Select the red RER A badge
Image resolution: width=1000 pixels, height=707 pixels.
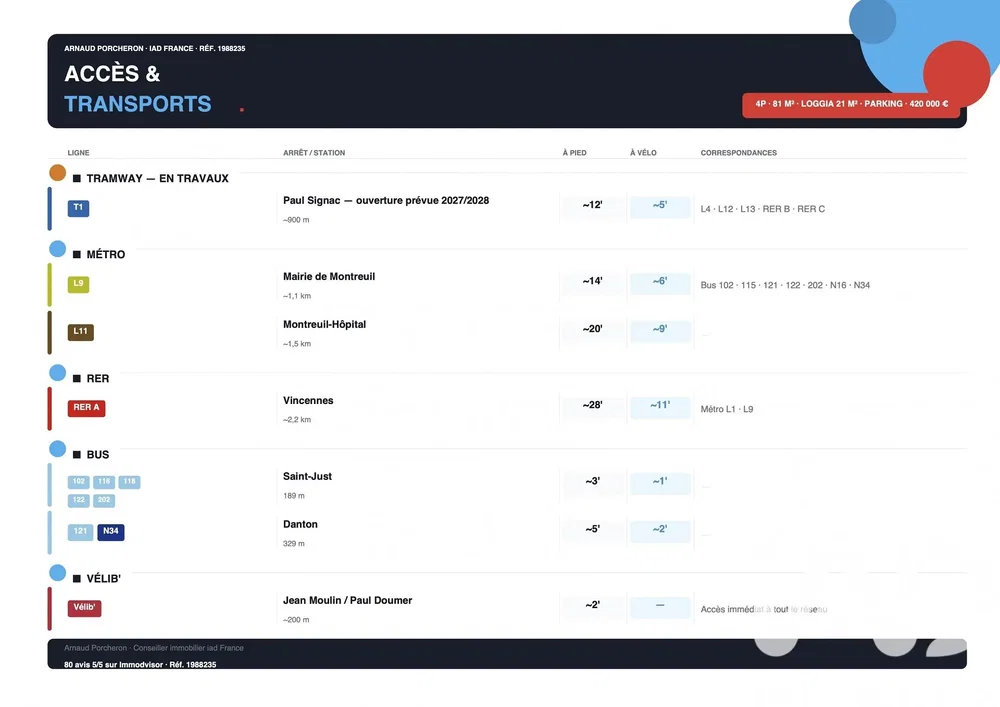(86, 408)
